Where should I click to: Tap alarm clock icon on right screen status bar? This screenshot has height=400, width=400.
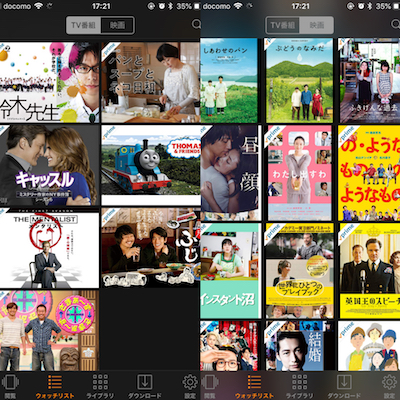tap(360, 6)
